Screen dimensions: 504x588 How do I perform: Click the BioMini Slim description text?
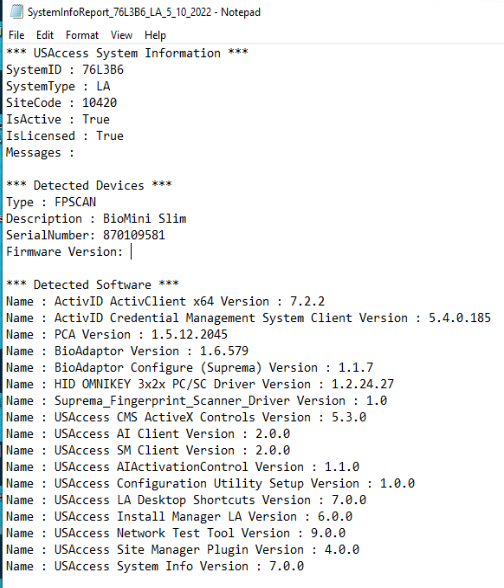point(144,219)
